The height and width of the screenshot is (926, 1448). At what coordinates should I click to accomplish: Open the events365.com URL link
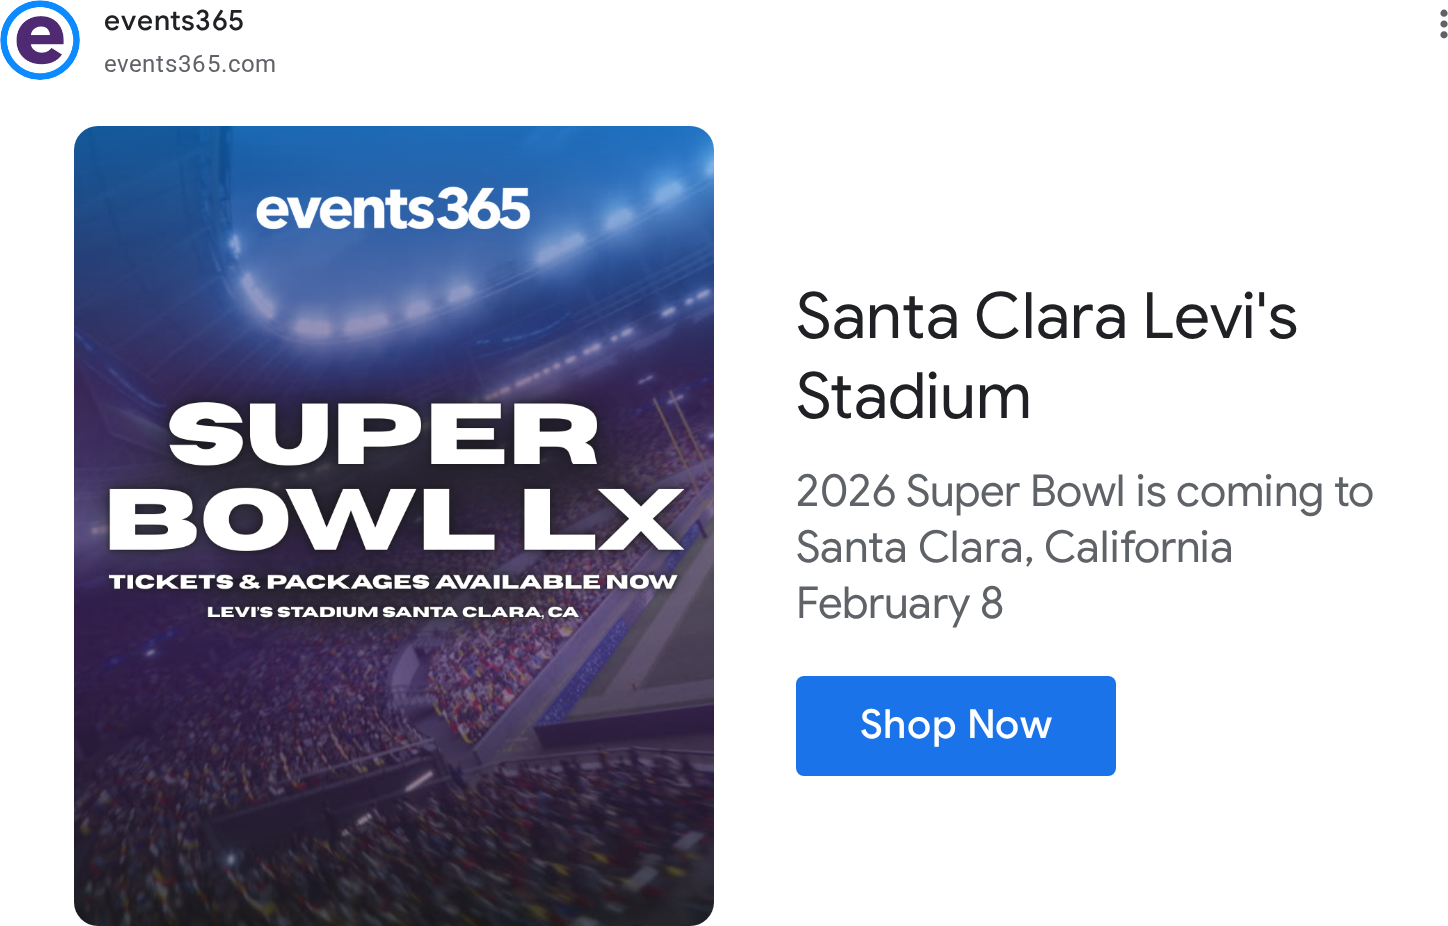pos(190,64)
